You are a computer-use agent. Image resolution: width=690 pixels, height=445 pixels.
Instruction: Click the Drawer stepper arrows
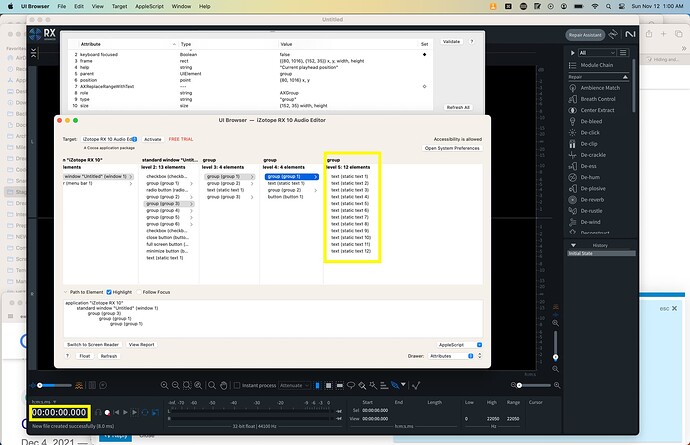click(x=479, y=356)
